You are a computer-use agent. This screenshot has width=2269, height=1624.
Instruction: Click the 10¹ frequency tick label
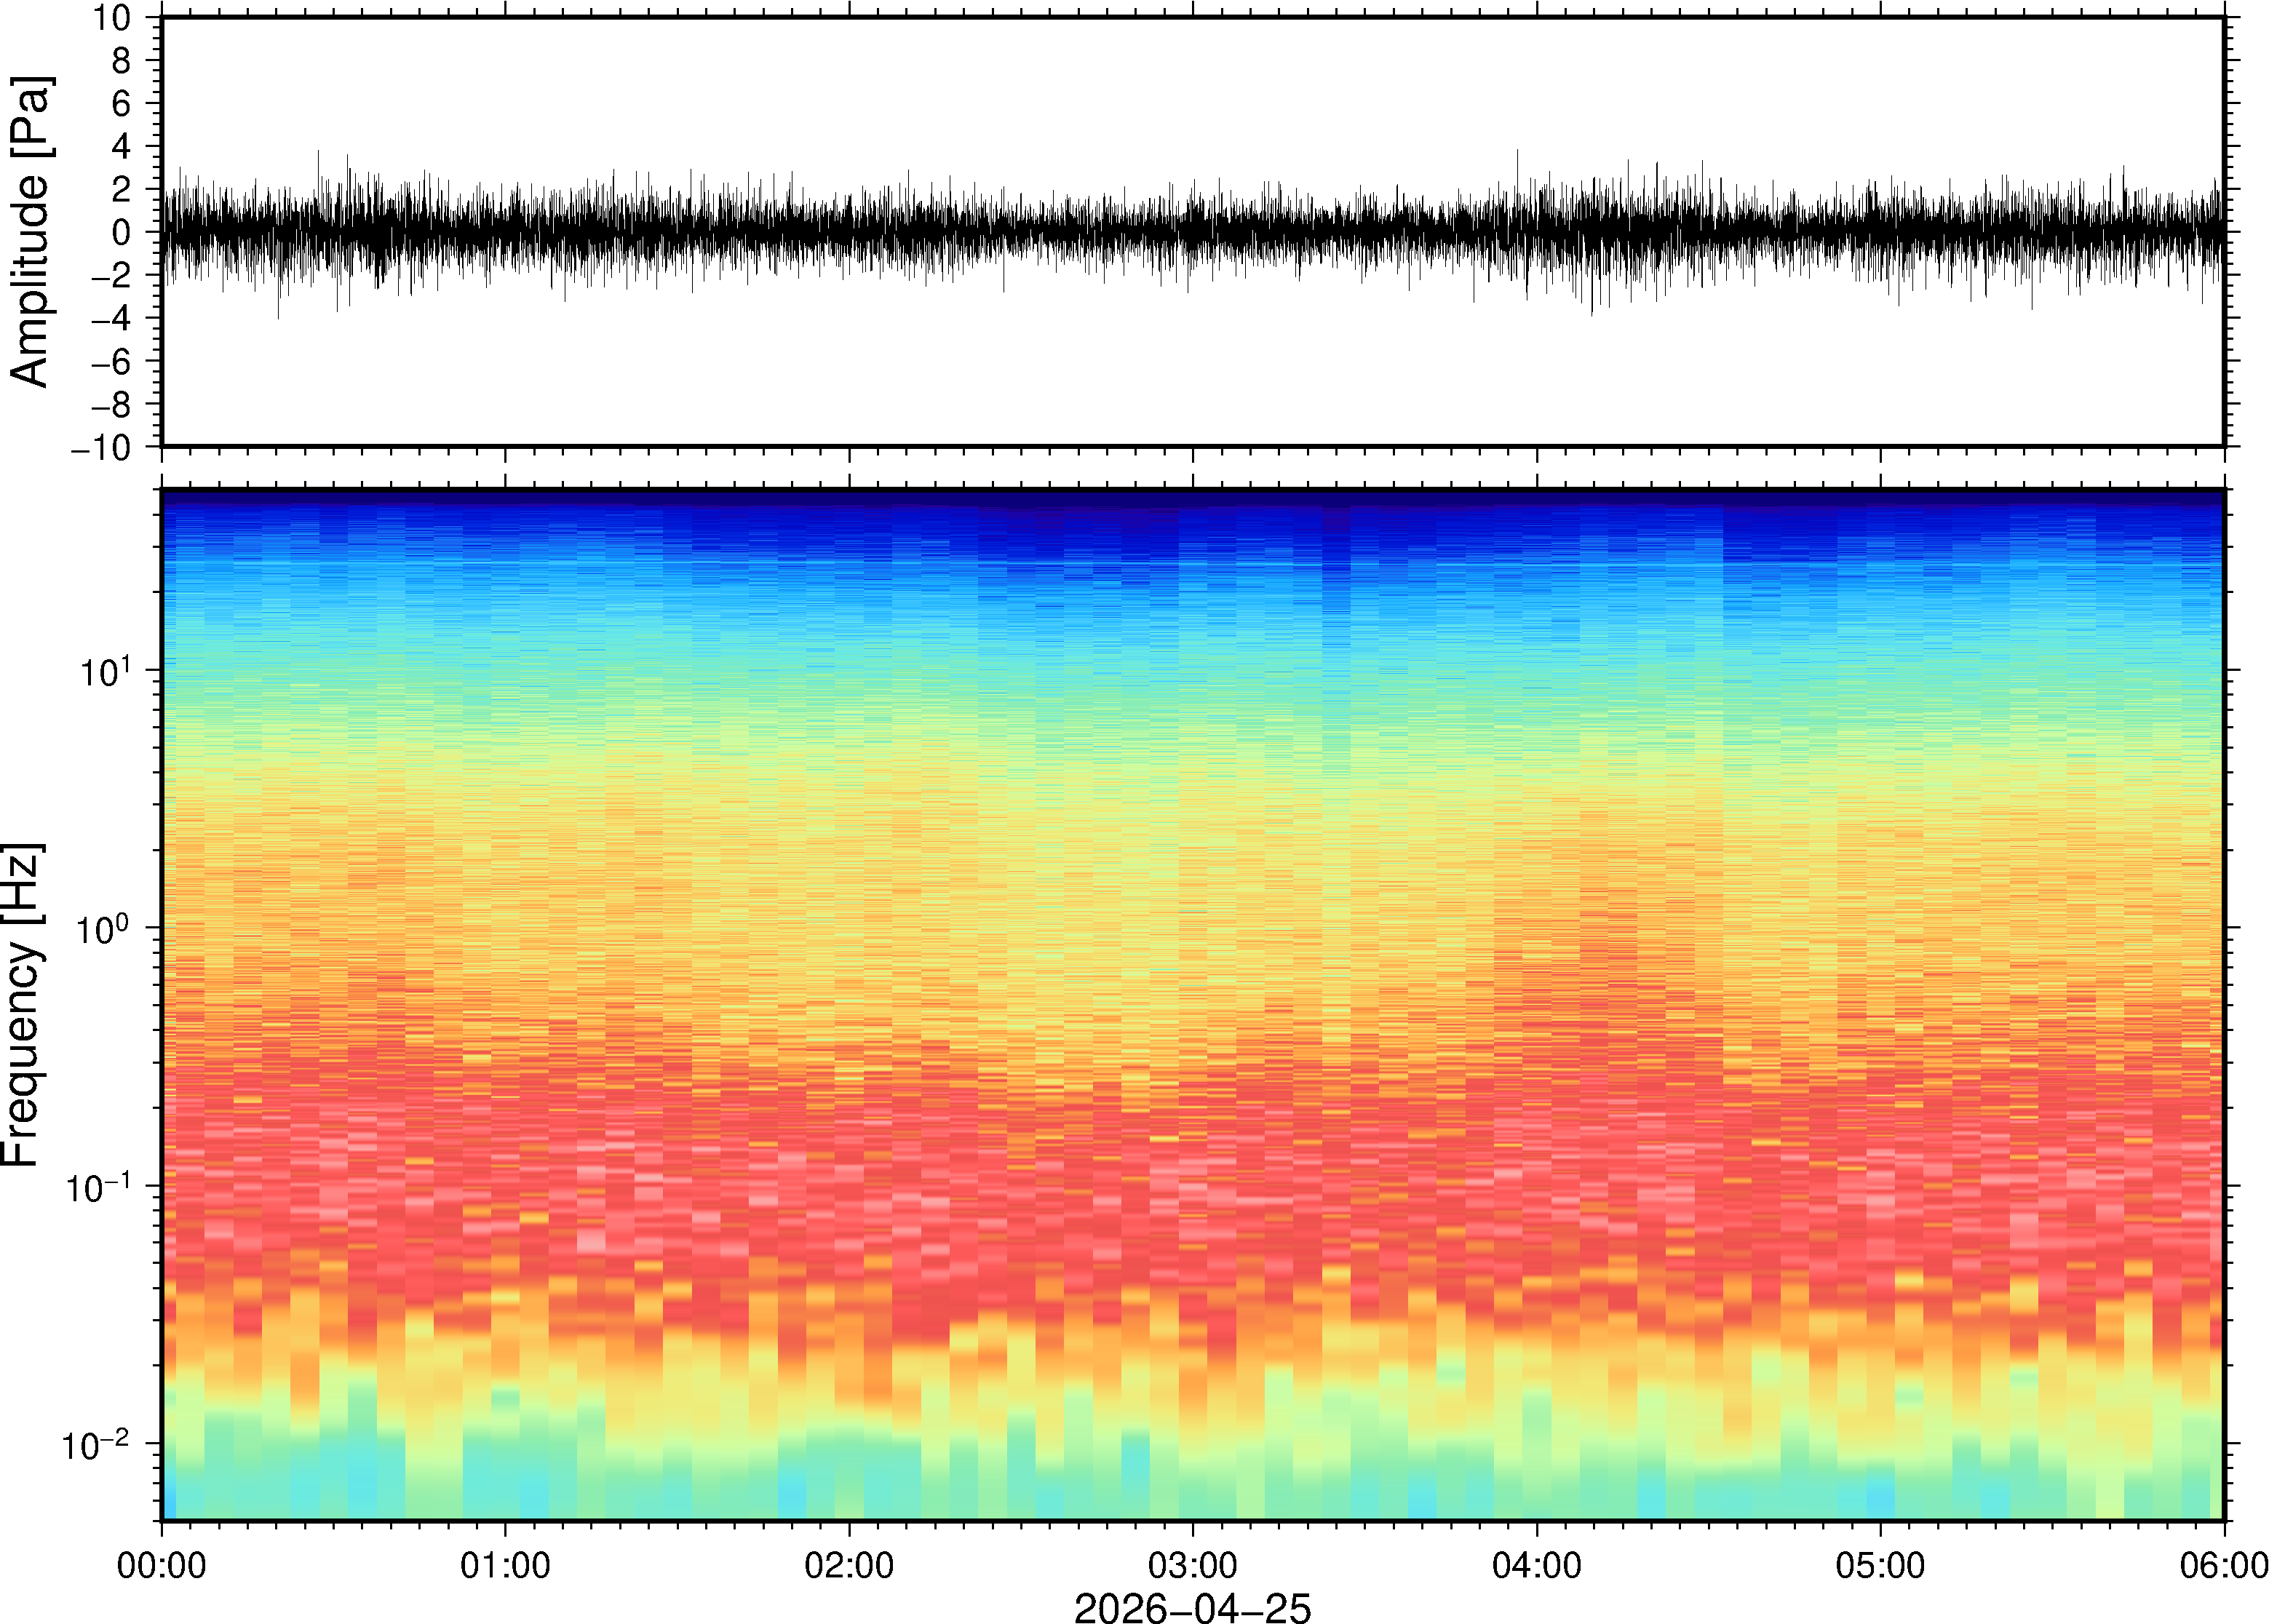[105, 672]
